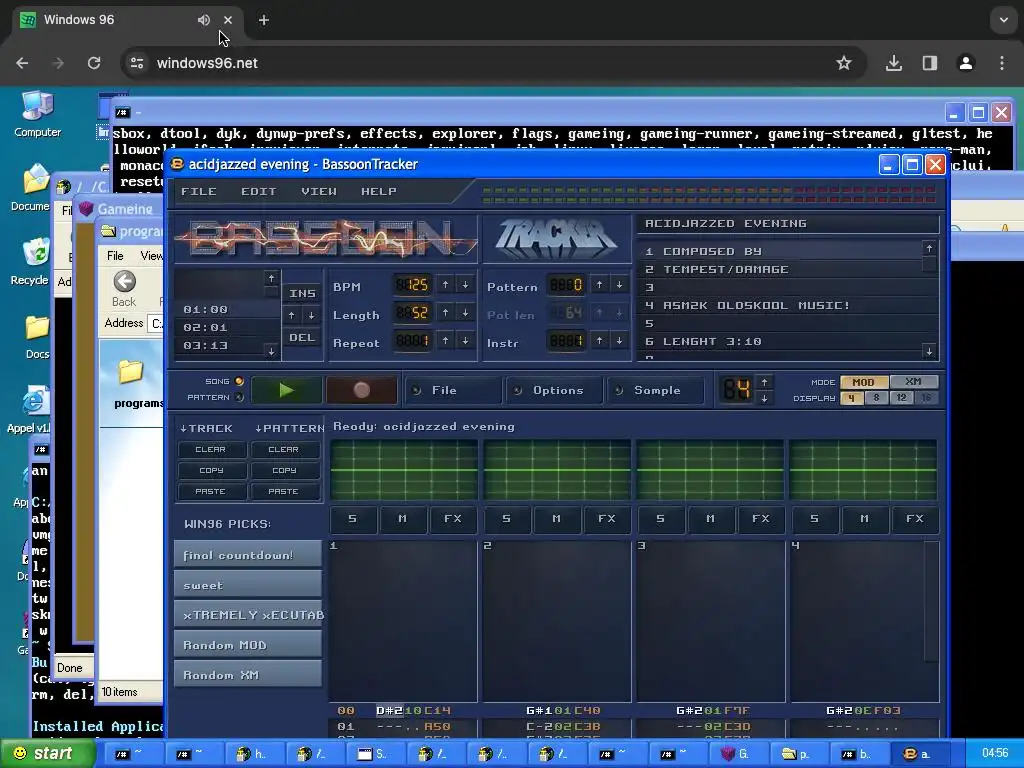Viewport: 1024px width, 768px height.
Task: Click INS to insert song position
Action: pyautogui.click(x=302, y=294)
